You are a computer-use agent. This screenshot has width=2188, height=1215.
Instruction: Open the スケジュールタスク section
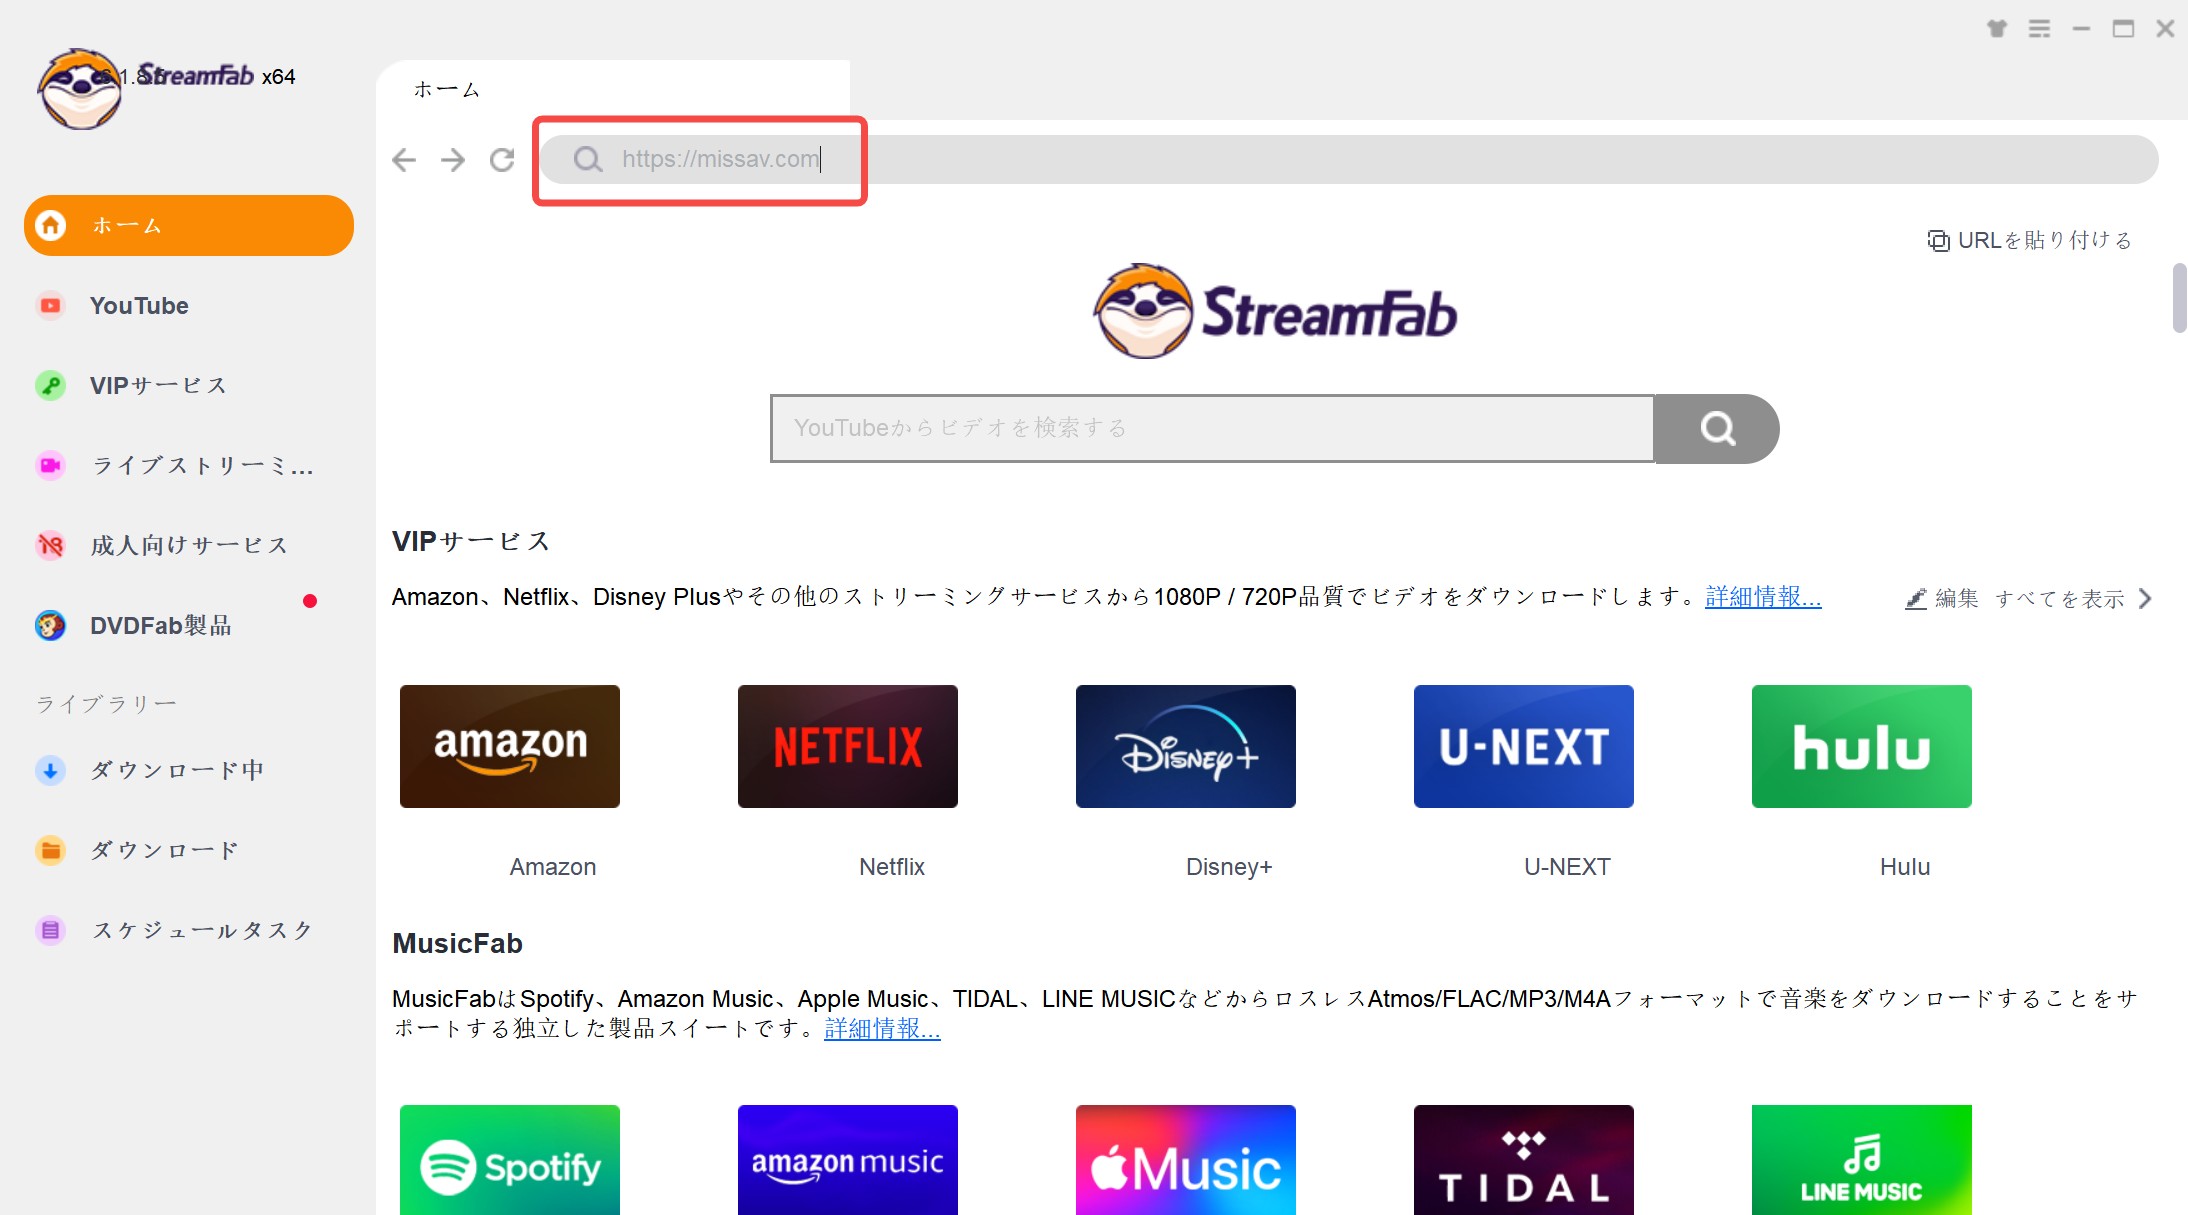click(x=200, y=930)
